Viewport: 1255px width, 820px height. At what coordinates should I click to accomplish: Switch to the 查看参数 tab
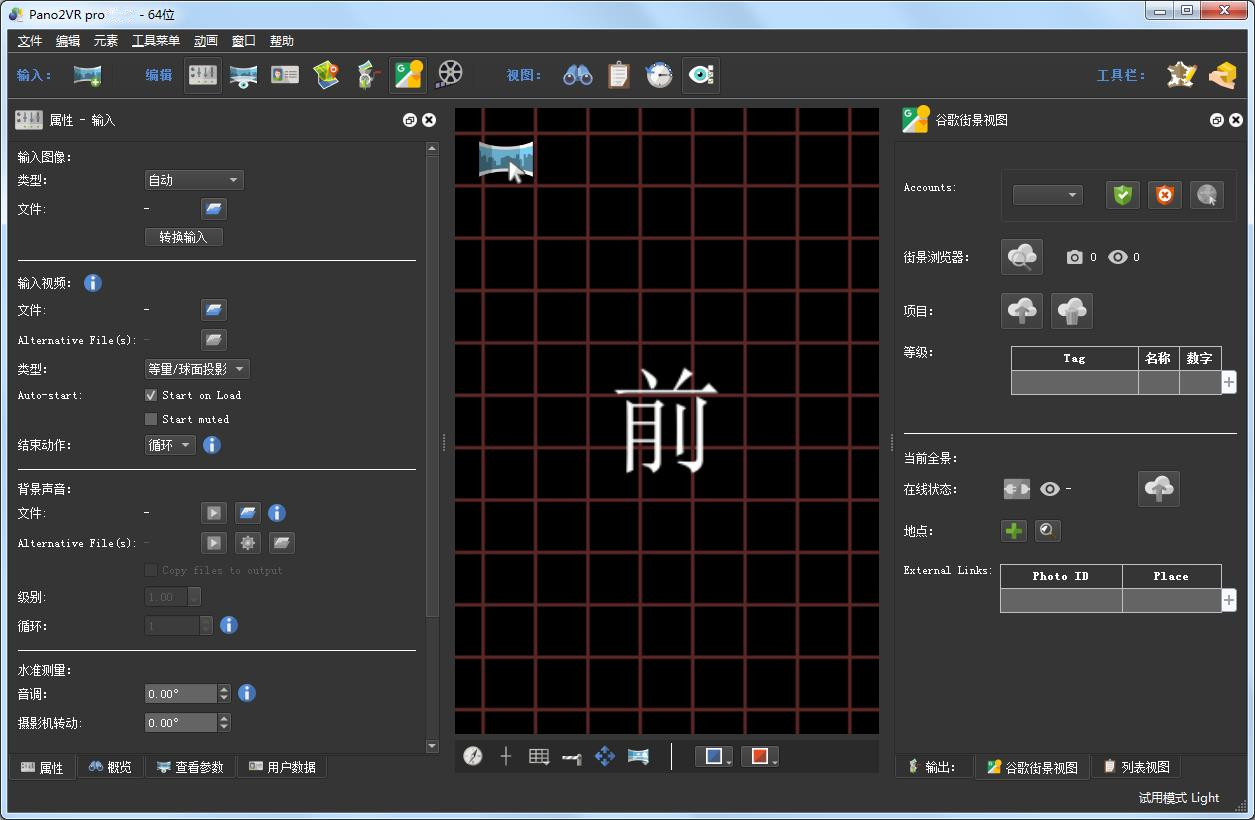[x=190, y=767]
